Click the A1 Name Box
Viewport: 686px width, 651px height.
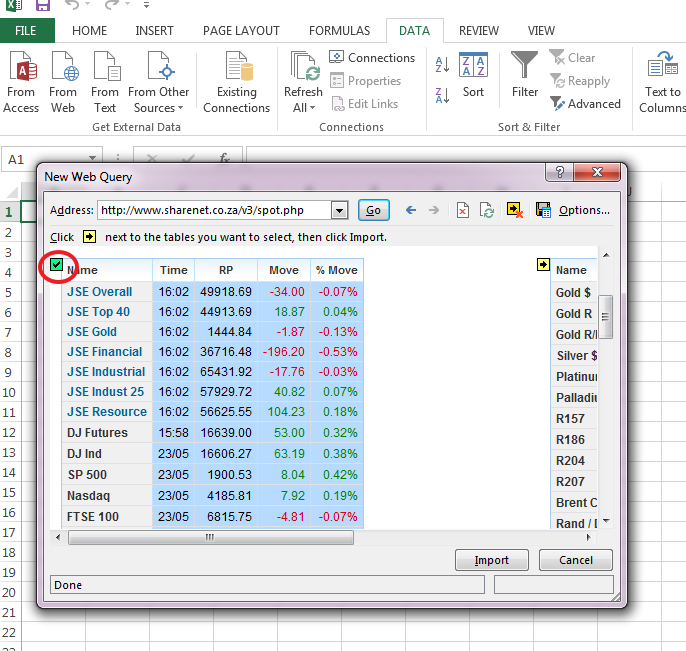click(46, 159)
